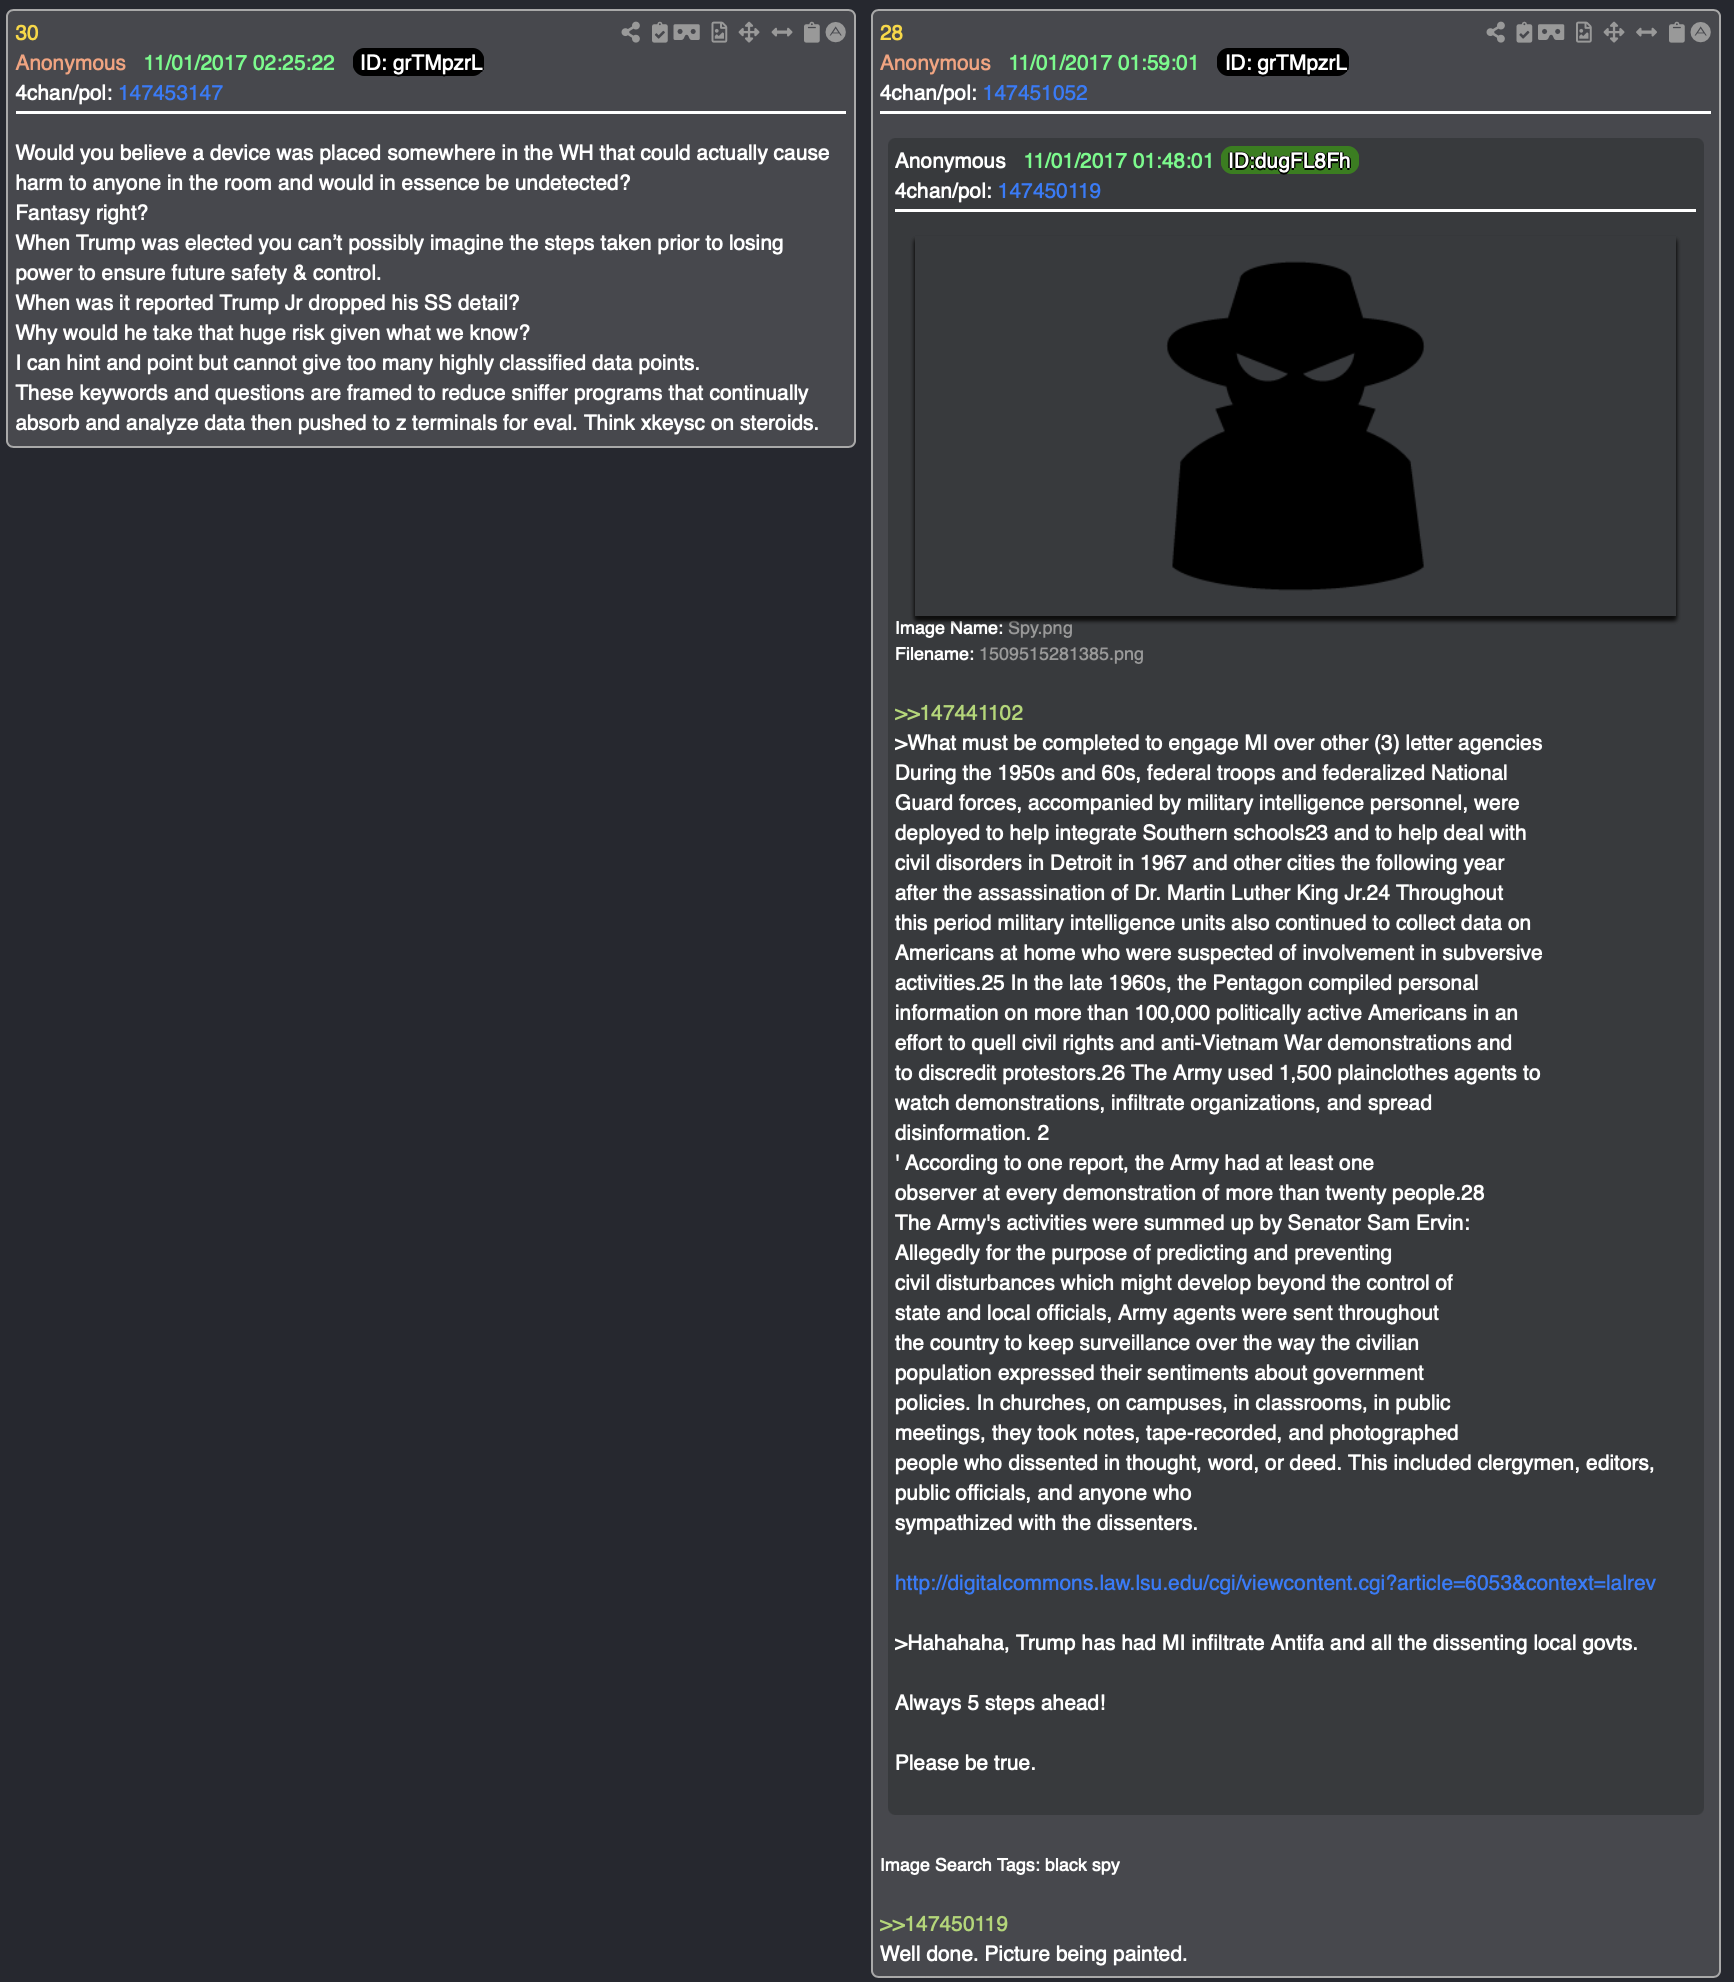Click the share icon on post 28

pos(1496,33)
